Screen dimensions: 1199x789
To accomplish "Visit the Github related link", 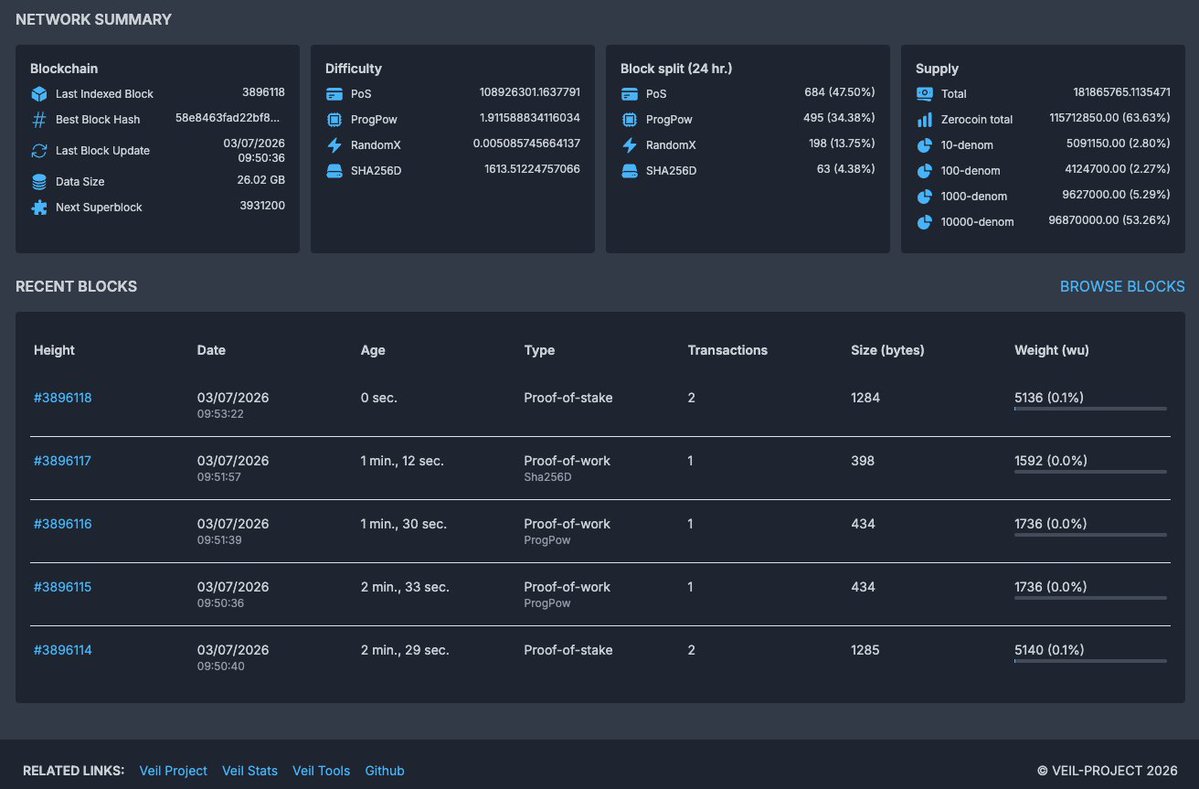I will [x=385, y=771].
